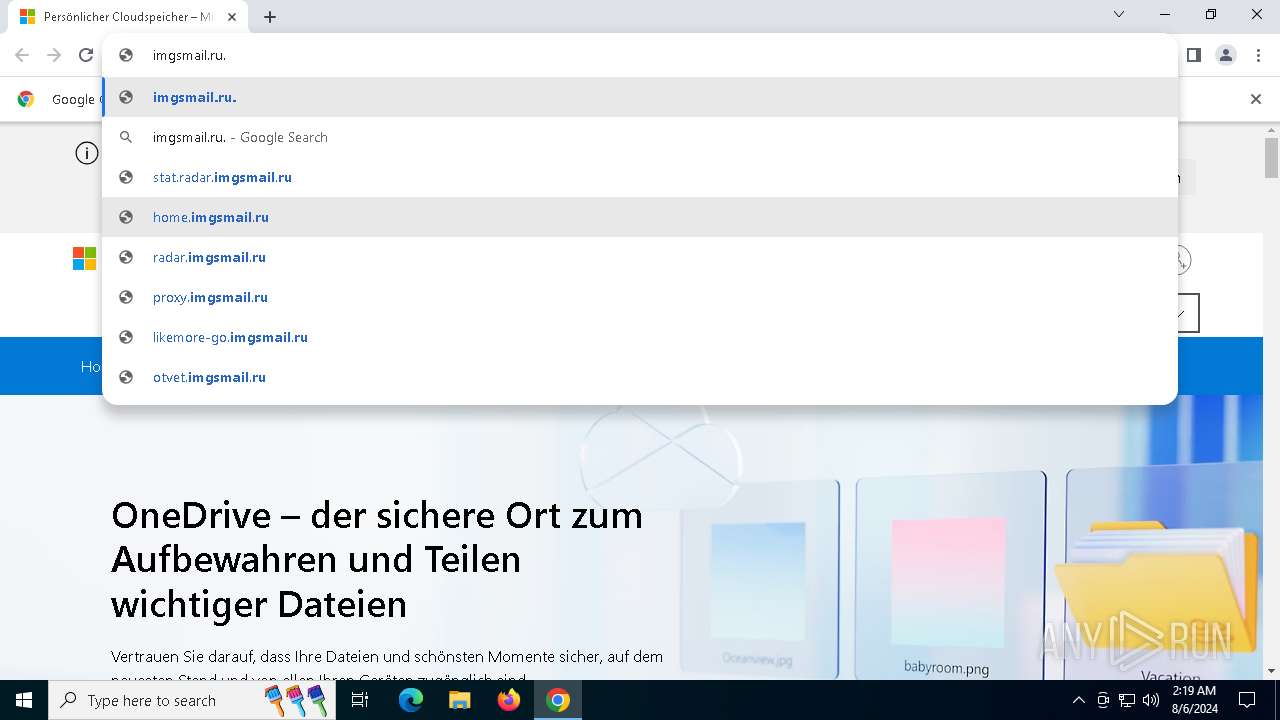The width and height of the screenshot is (1280, 720).
Task: Open the network status tray icon
Action: click(x=1127, y=700)
